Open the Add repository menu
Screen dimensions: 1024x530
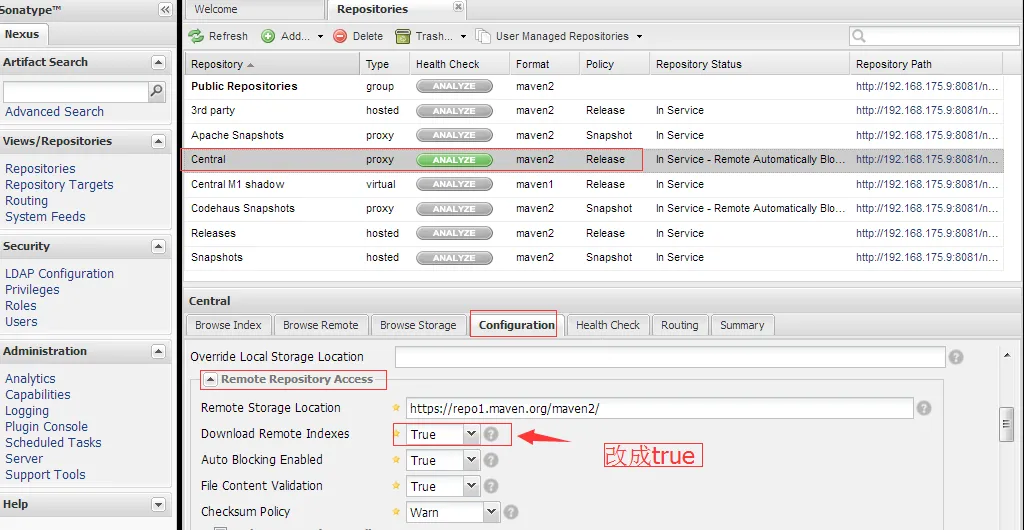point(292,36)
